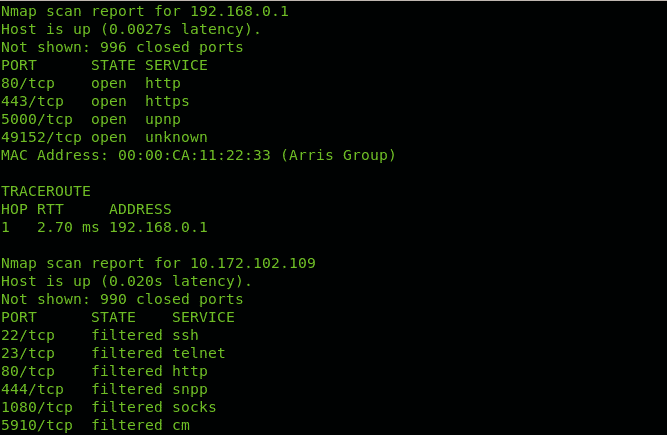The height and width of the screenshot is (435, 667).
Task: Click the 22/tcp filtered ssh line
Action: click(100, 335)
